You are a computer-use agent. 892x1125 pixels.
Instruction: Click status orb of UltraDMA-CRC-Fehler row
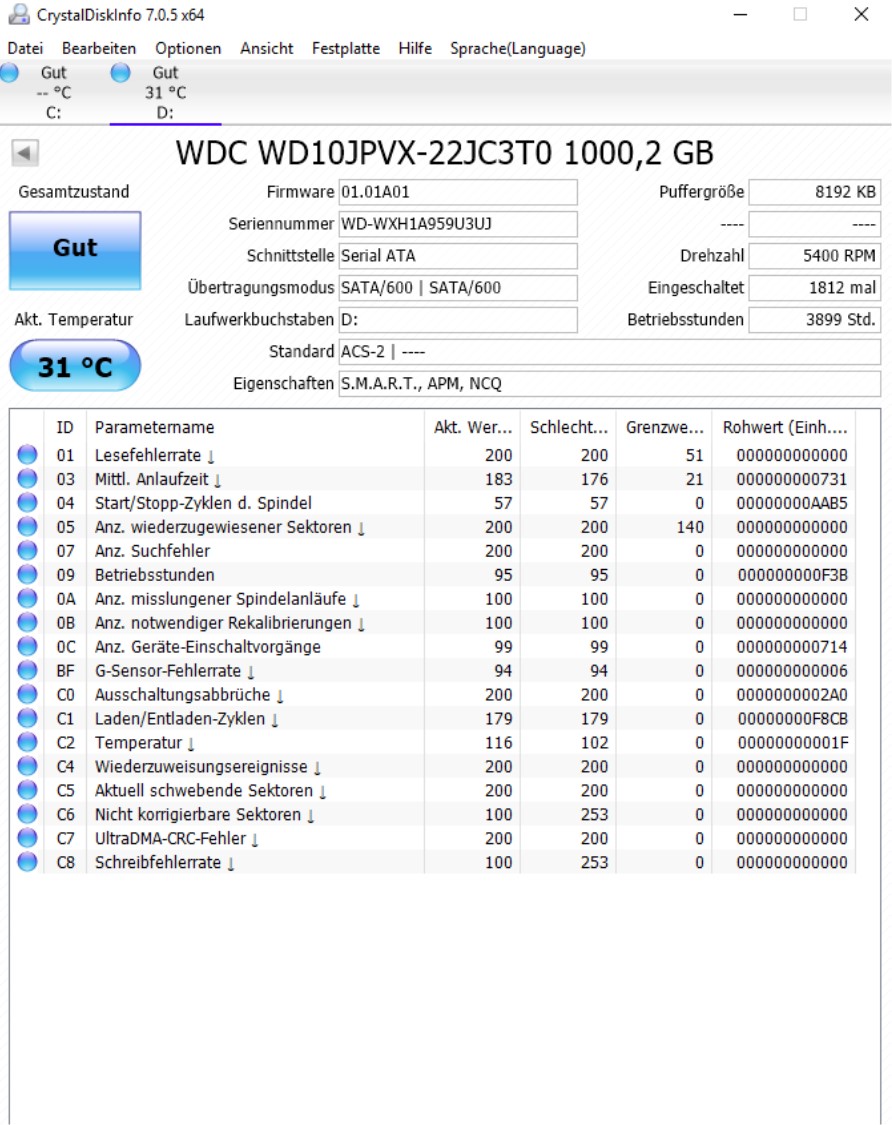[27, 838]
